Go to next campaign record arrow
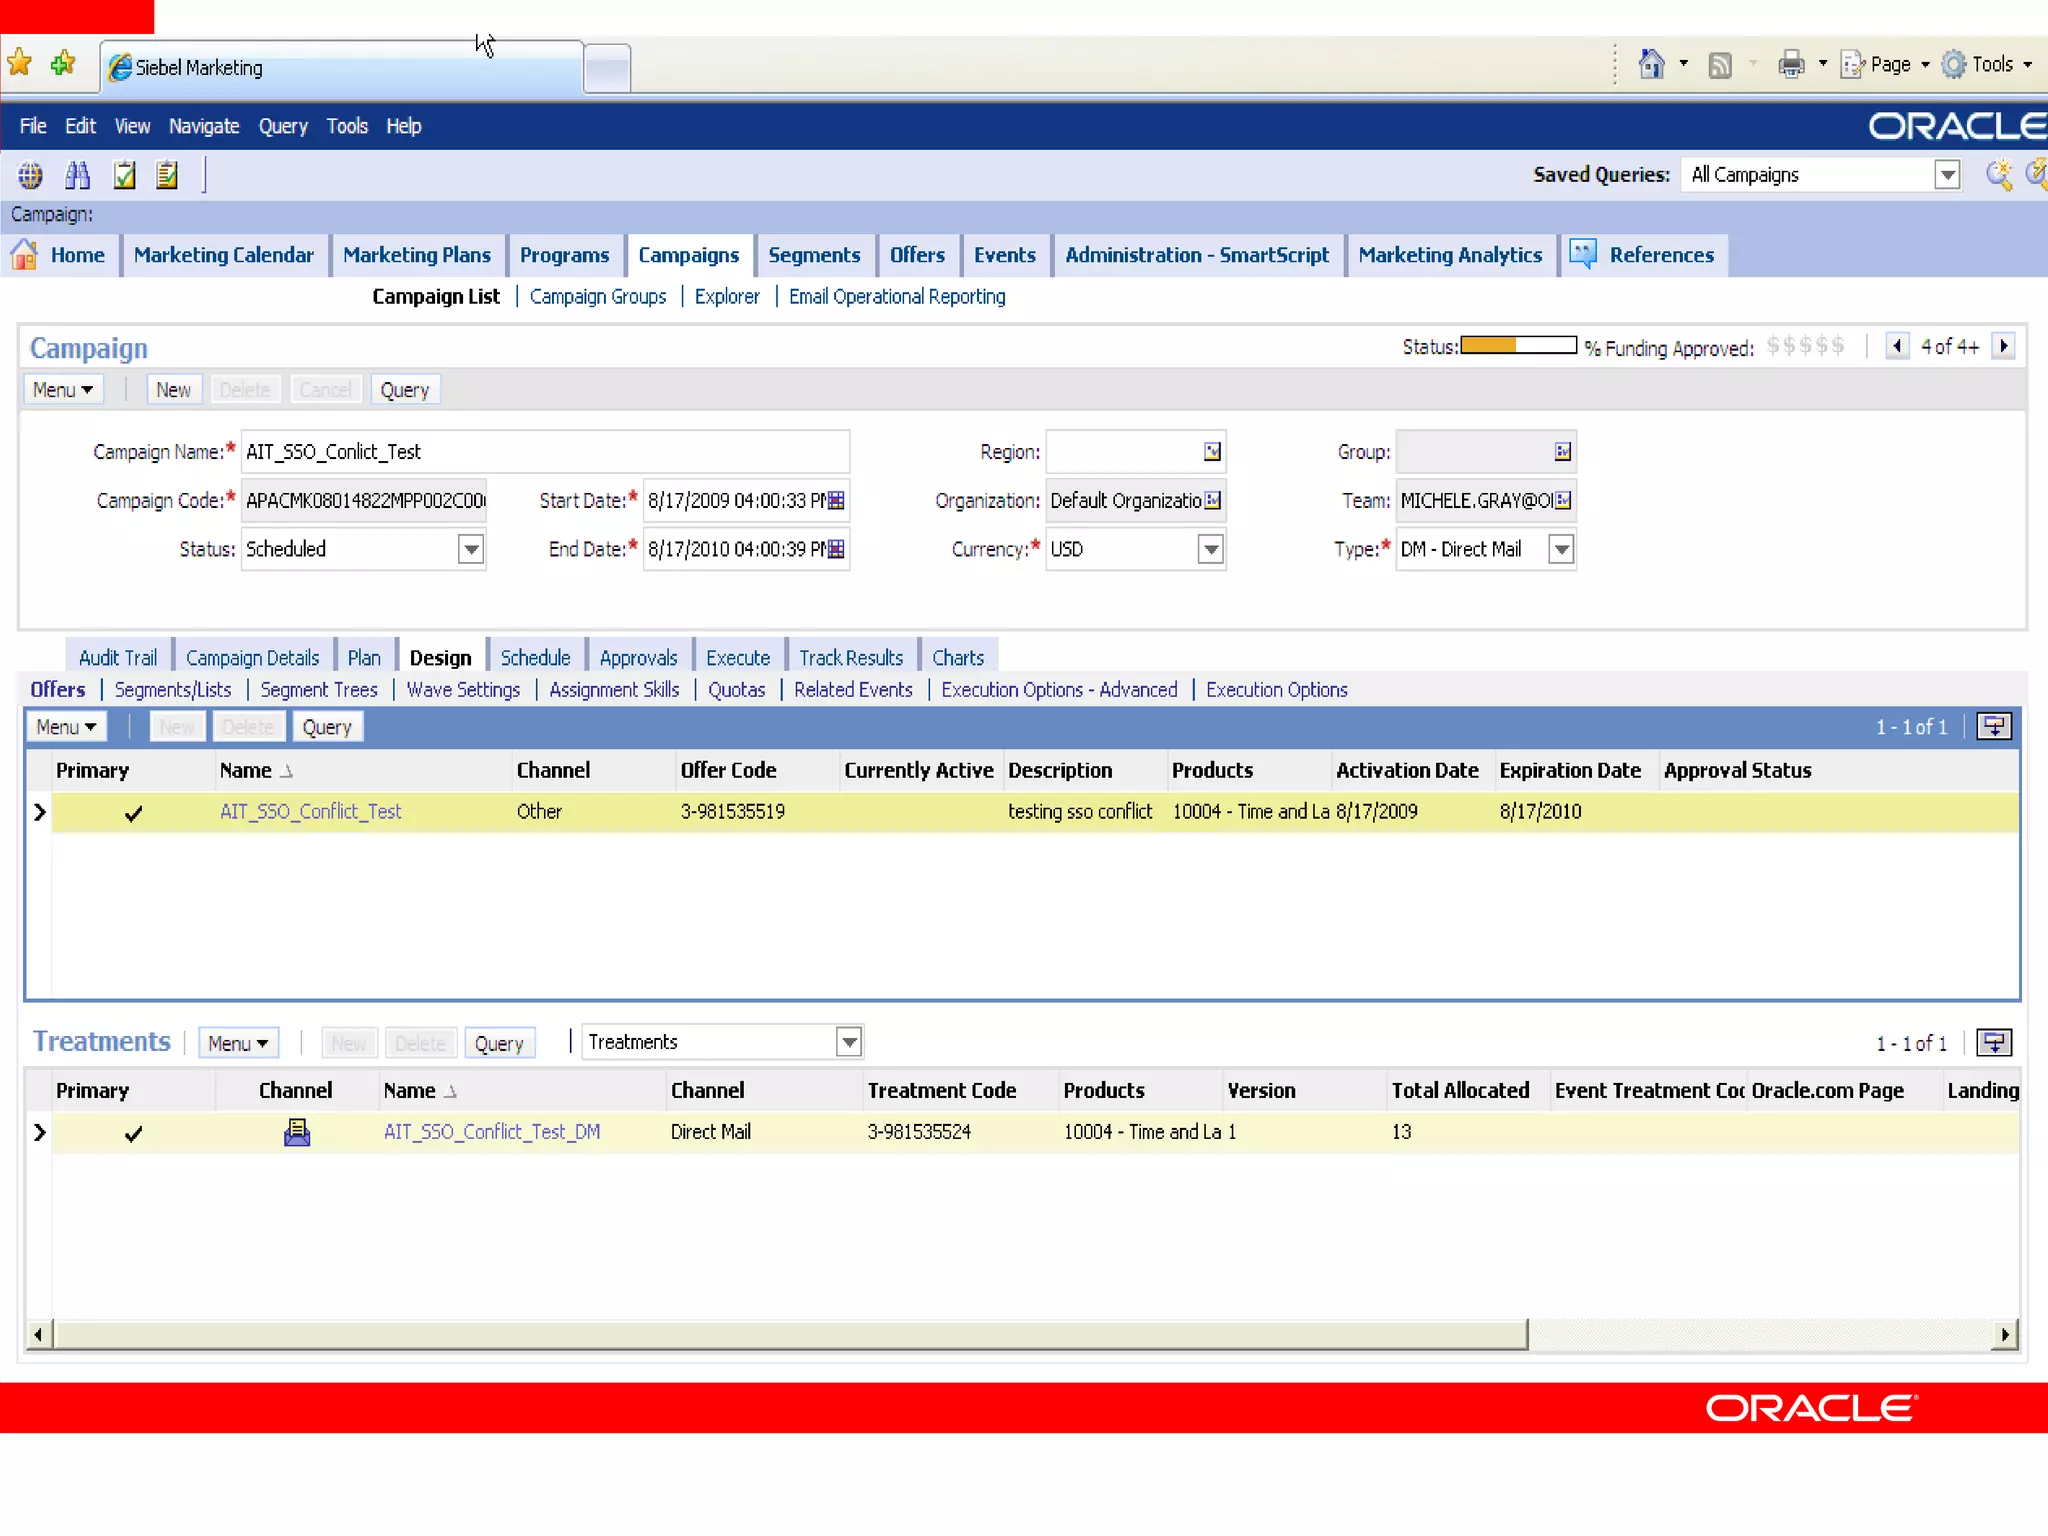The height and width of the screenshot is (1536, 2048). click(2003, 347)
